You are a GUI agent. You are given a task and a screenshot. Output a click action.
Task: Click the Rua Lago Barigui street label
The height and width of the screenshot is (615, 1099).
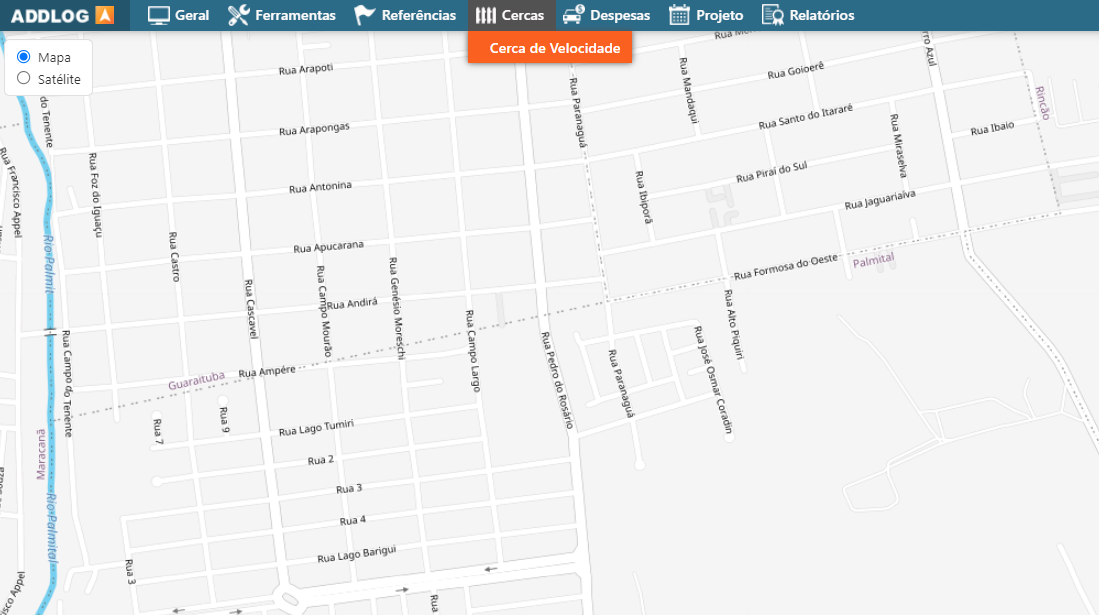click(x=357, y=553)
